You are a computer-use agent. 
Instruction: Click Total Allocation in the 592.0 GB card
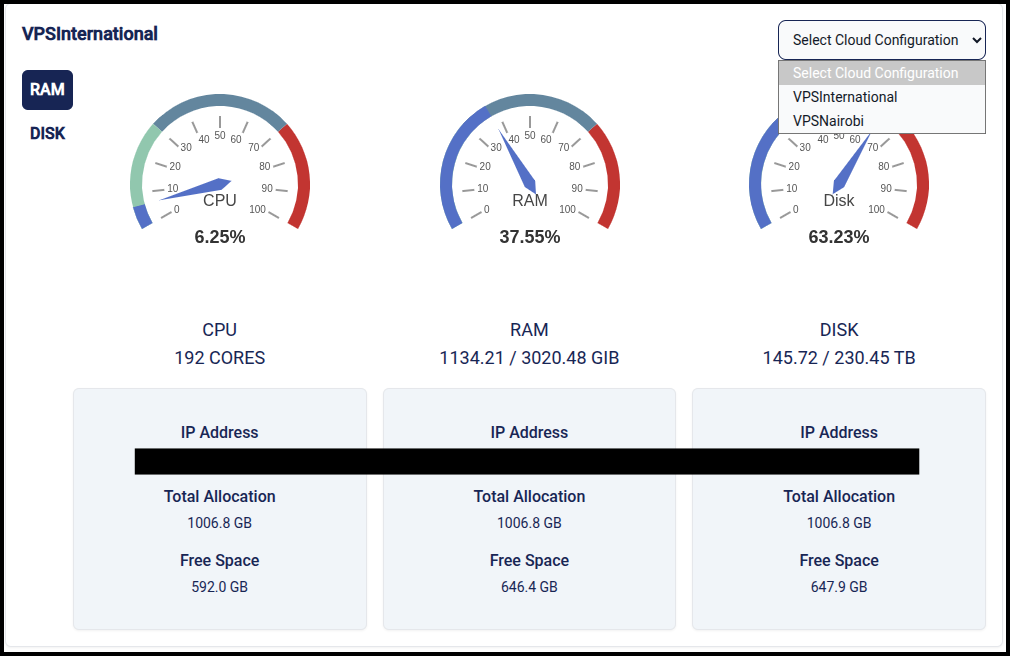[220, 496]
